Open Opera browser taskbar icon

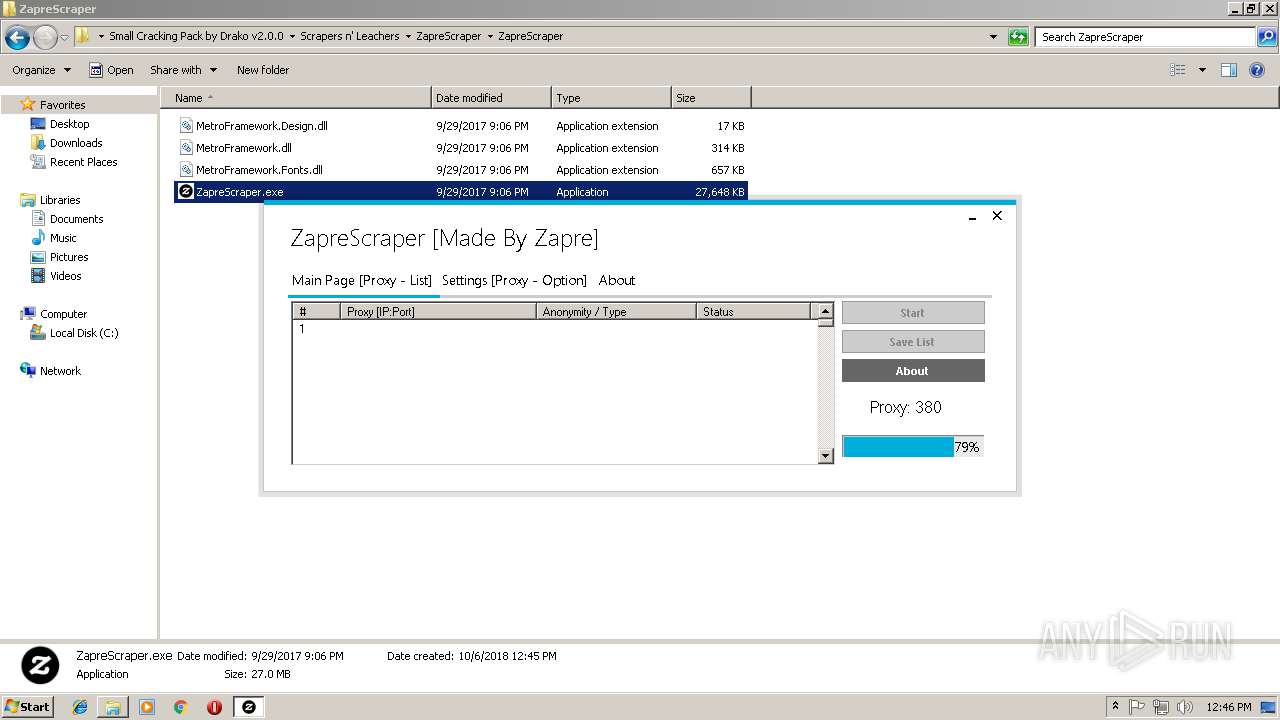[214, 707]
